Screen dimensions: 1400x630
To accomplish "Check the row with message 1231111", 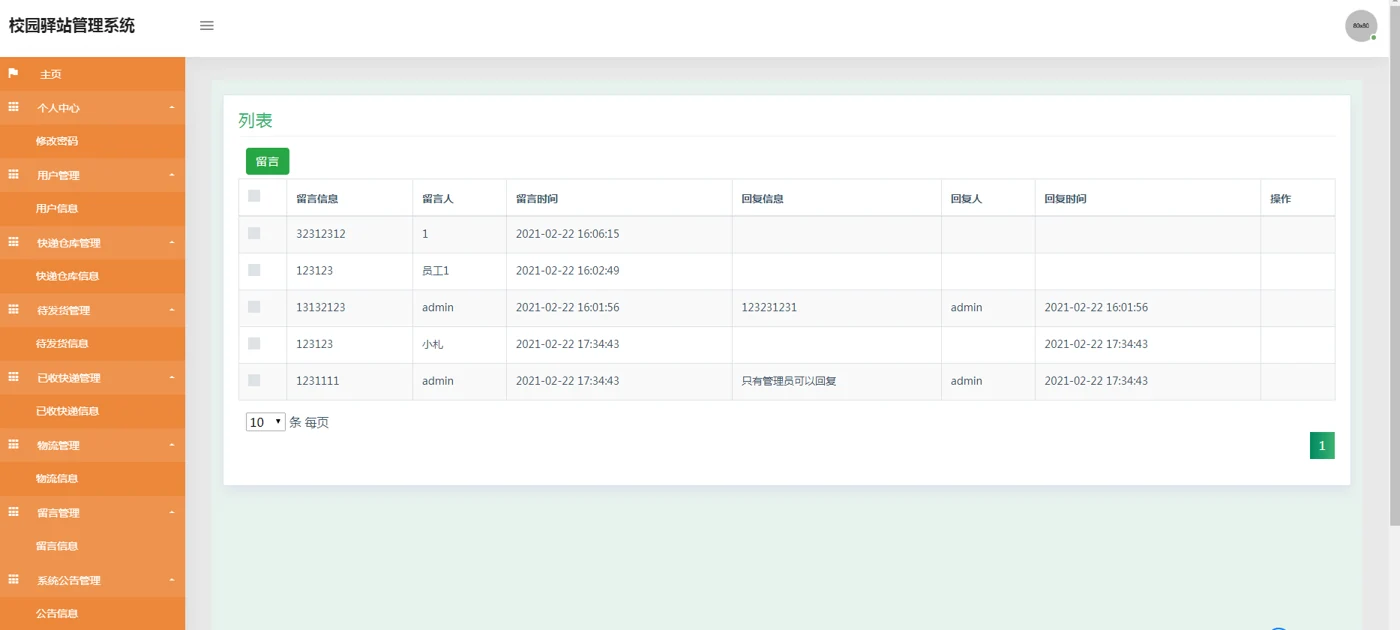I will [254, 380].
